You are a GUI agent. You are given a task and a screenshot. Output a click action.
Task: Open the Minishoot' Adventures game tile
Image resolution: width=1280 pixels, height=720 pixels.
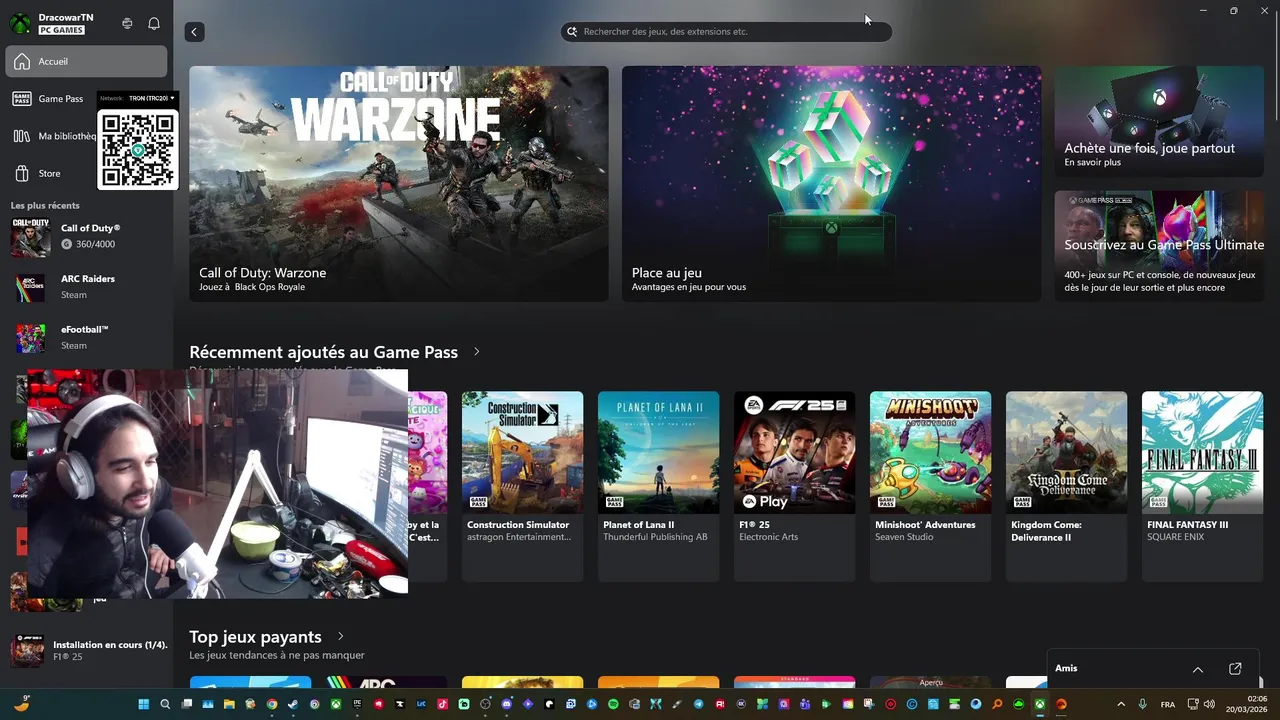(930, 486)
